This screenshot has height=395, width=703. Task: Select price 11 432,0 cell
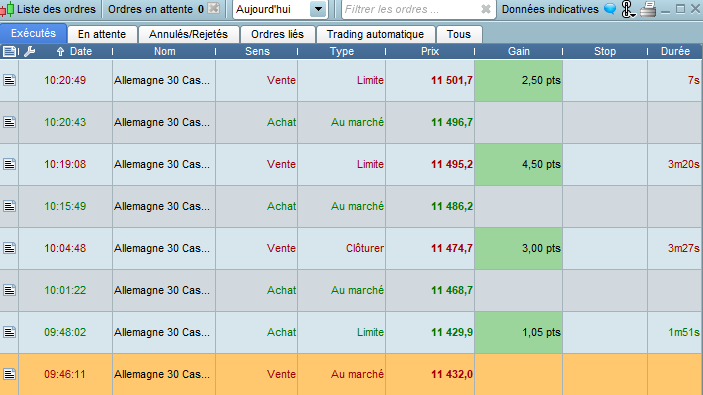(x=430, y=374)
